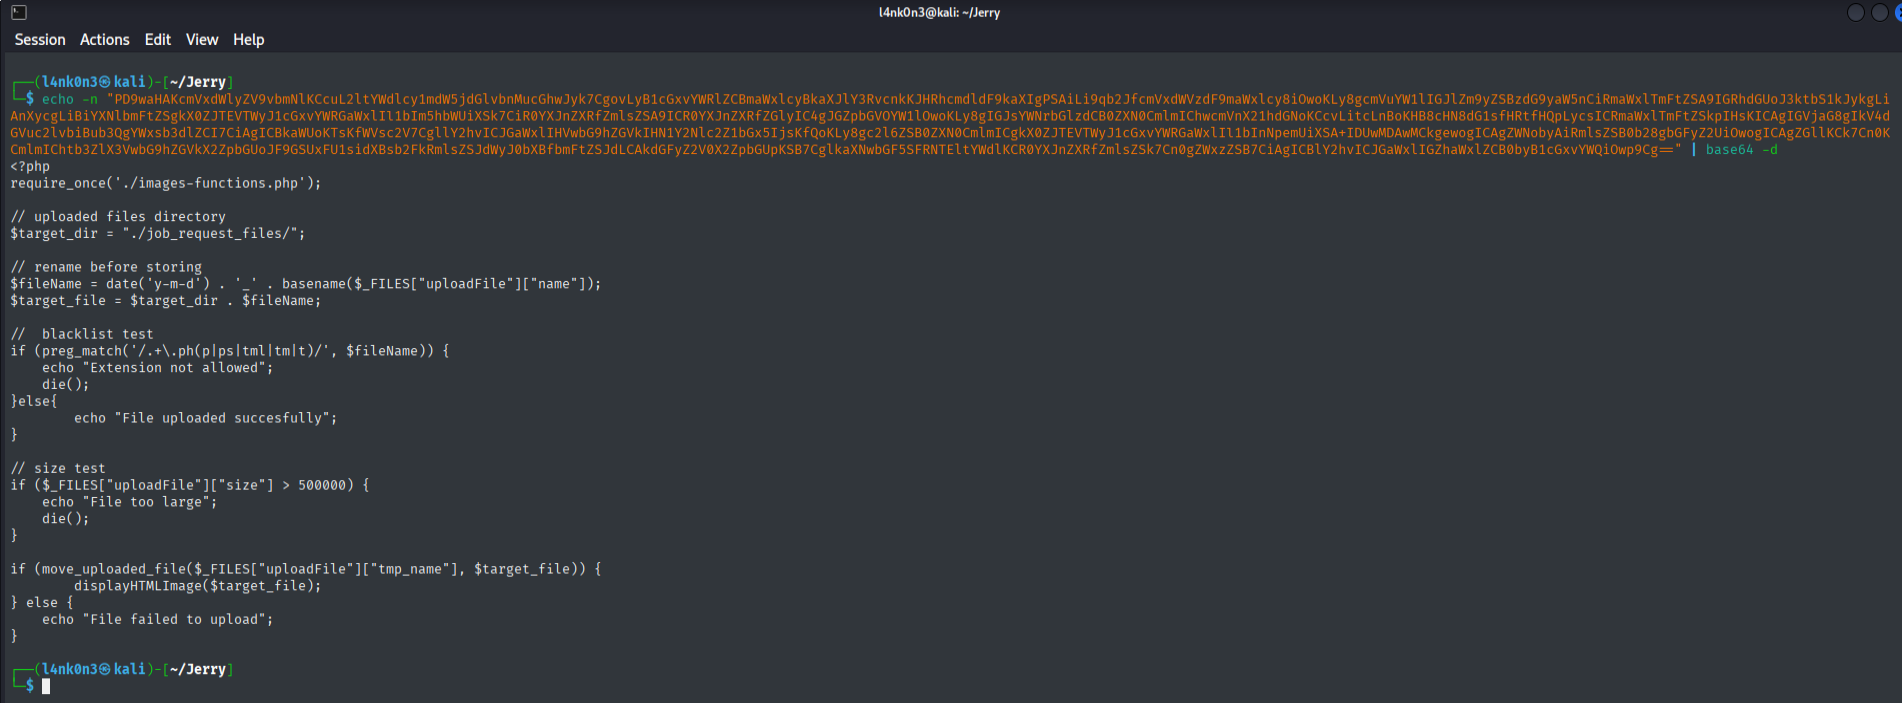Click the move_uploaded_file condition line
This screenshot has width=1902, height=703.
point(306,569)
